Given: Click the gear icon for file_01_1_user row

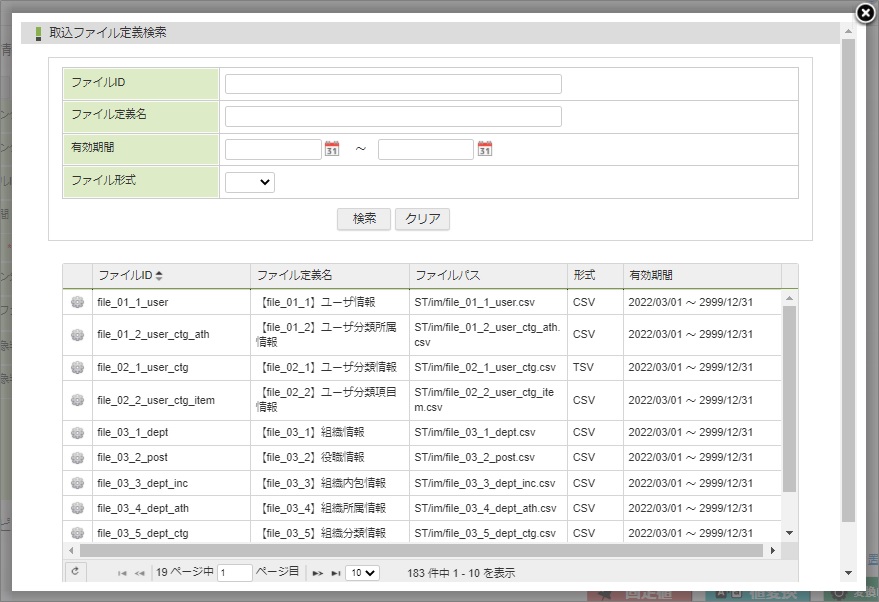Looking at the screenshot, I should point(77,301).
